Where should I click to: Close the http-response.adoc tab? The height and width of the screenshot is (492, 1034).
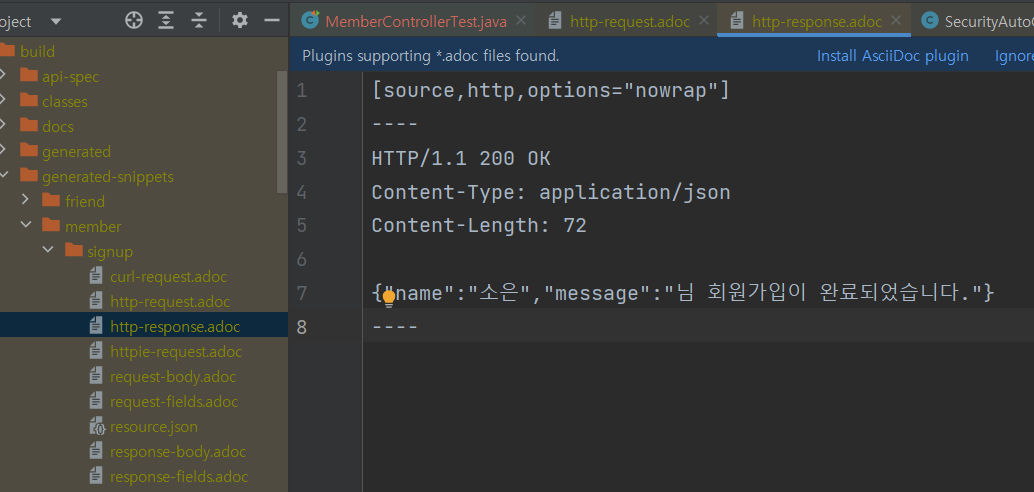pyautogui.click(x=896, y=20)
